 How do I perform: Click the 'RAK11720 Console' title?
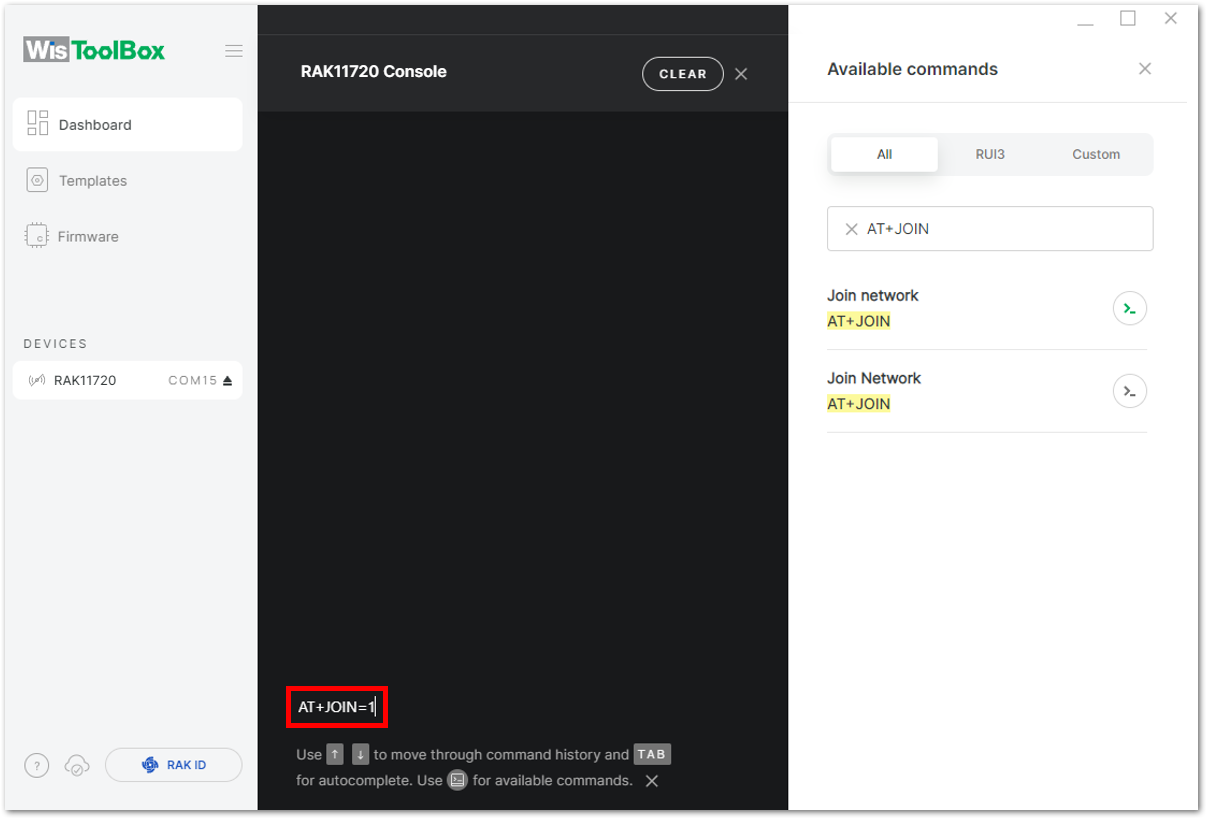374,72
